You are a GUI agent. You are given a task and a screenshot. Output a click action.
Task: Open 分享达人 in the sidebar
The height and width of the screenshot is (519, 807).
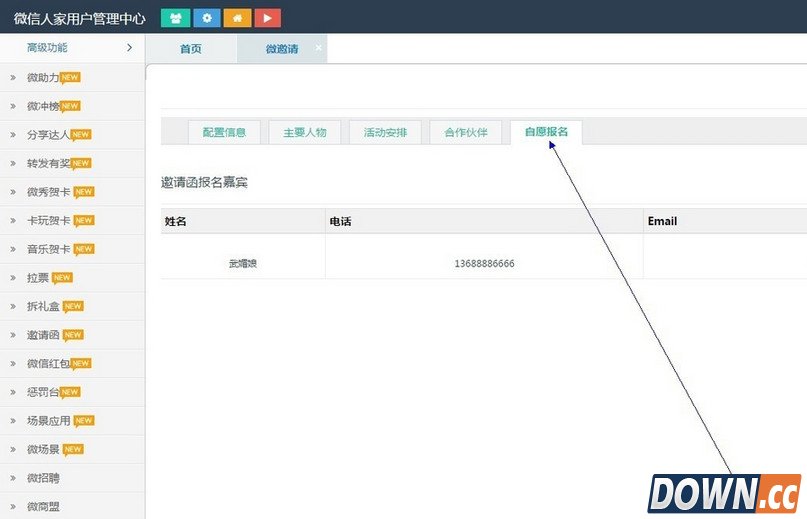pos(48,134)
